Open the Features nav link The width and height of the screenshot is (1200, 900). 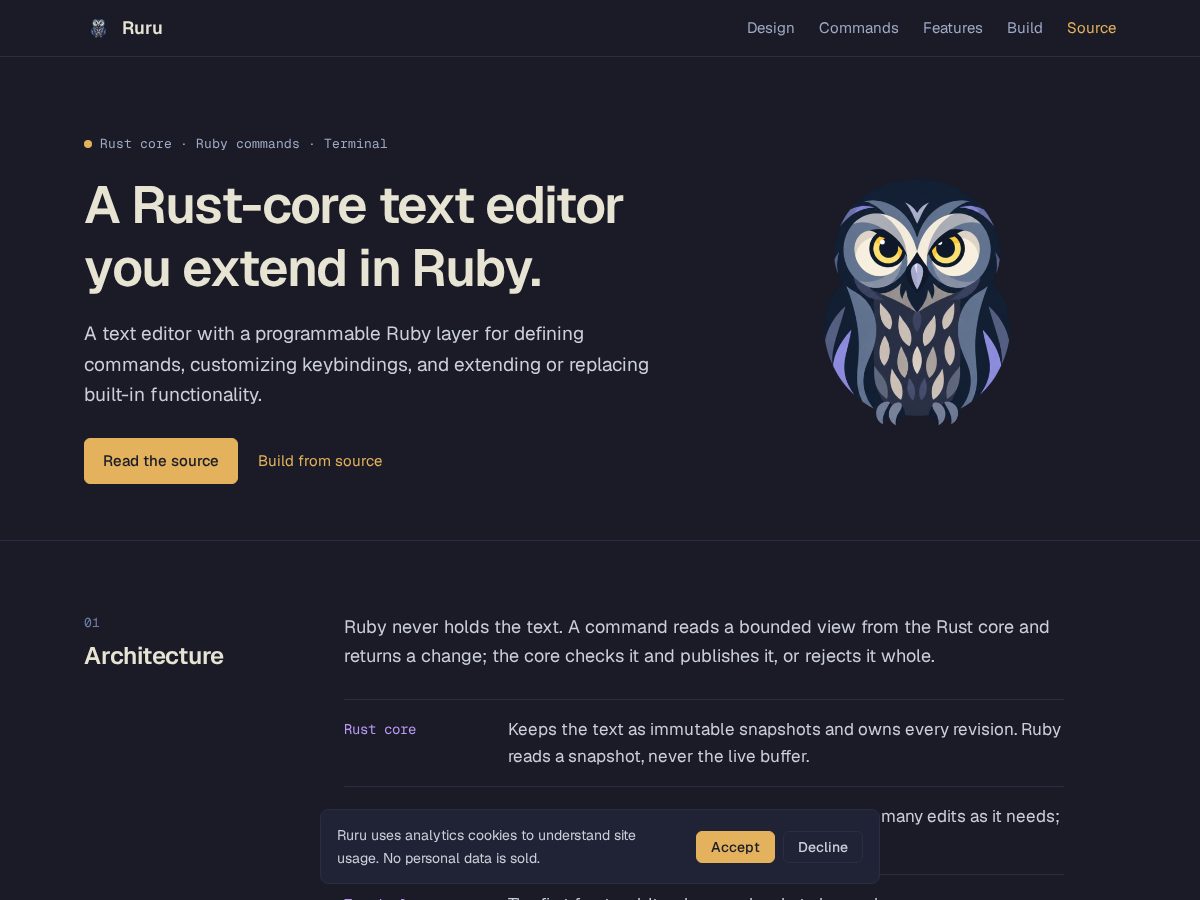click(952, 28)
